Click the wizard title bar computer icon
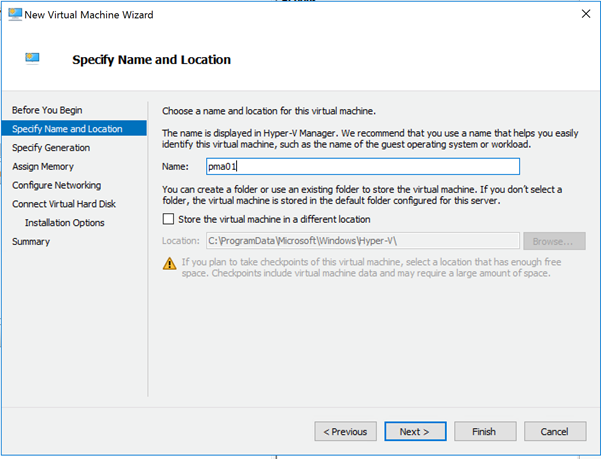The image size is (601, 459). pos(15,15)
